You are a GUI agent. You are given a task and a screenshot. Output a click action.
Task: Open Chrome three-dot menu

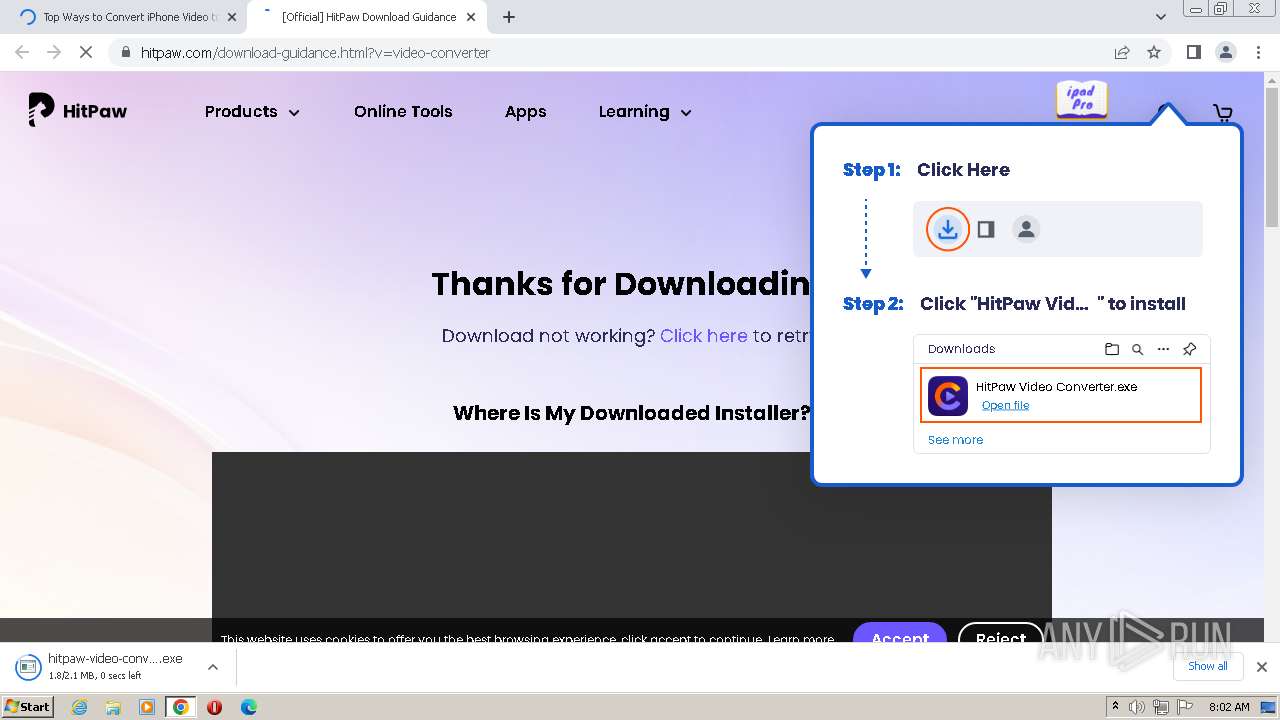tap(1258, 52)
